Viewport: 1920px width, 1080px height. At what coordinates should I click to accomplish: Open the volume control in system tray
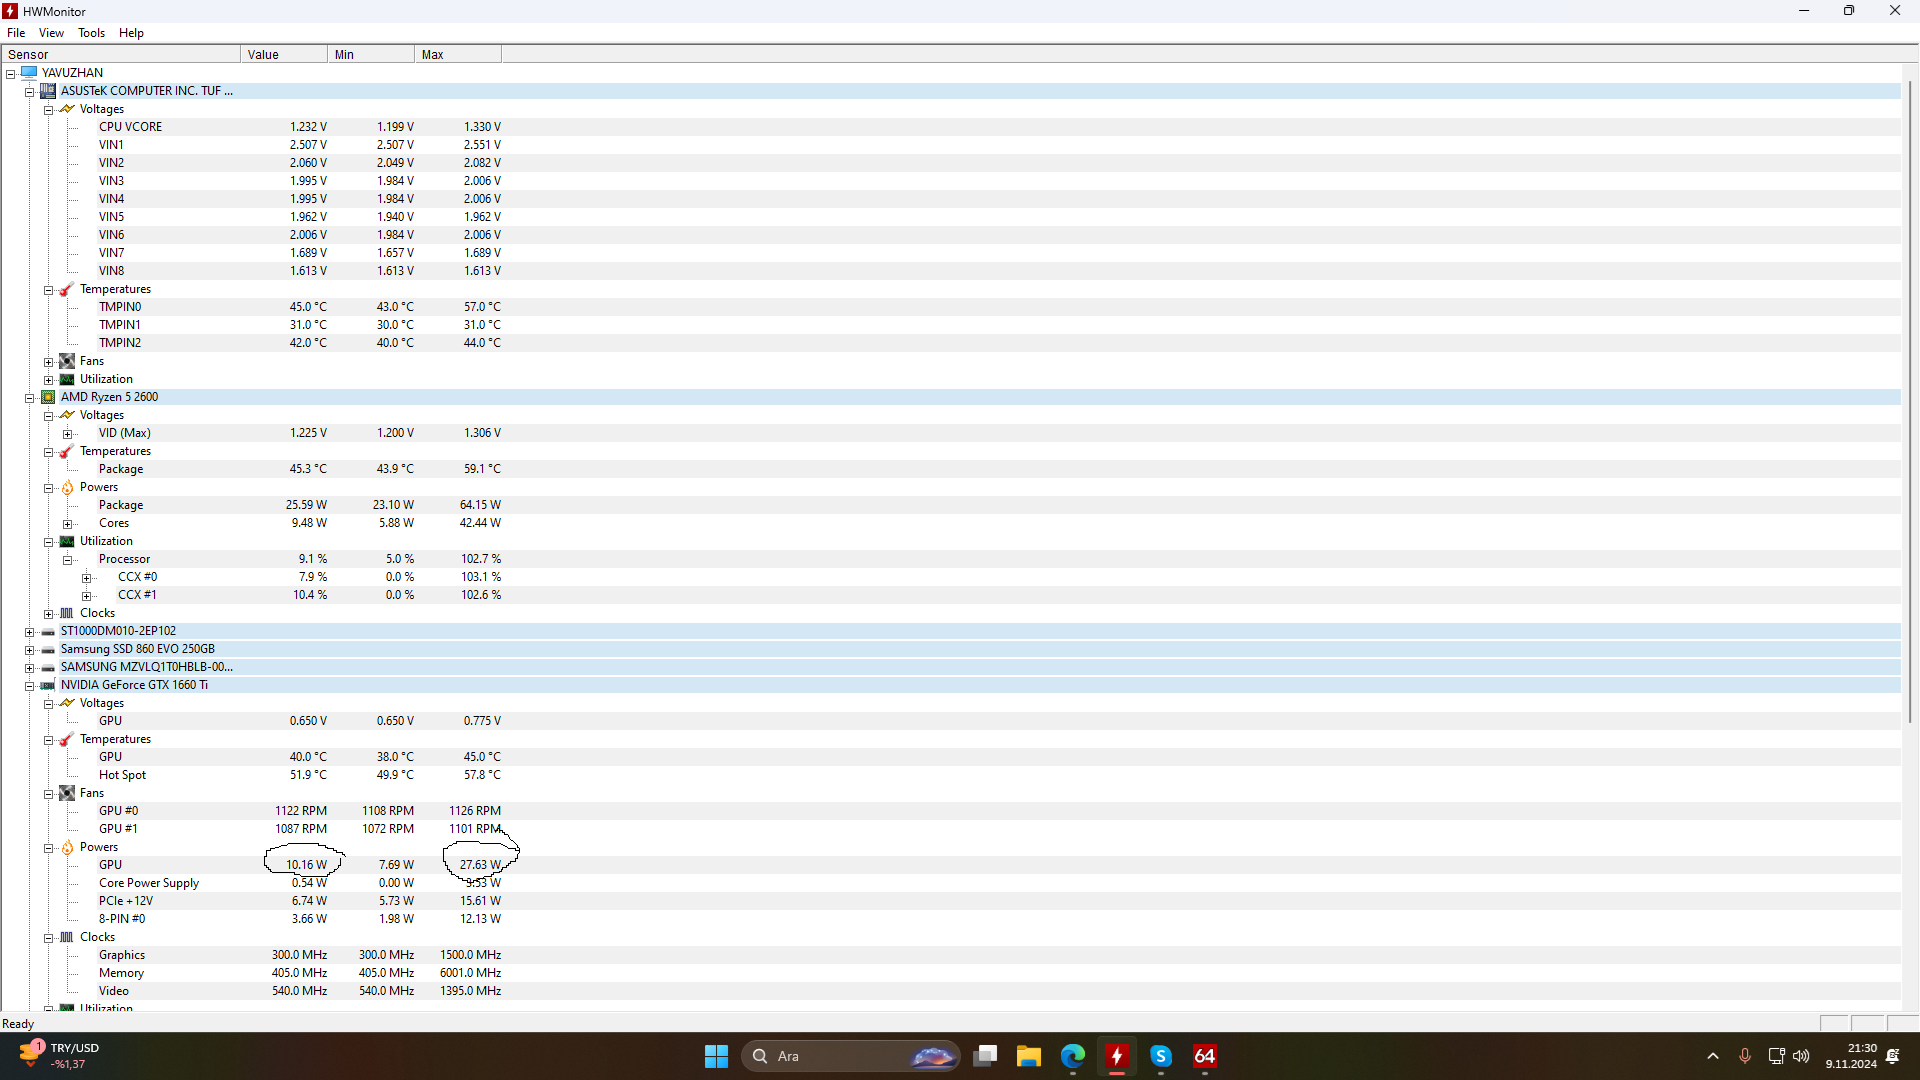coord(1801,1056)
